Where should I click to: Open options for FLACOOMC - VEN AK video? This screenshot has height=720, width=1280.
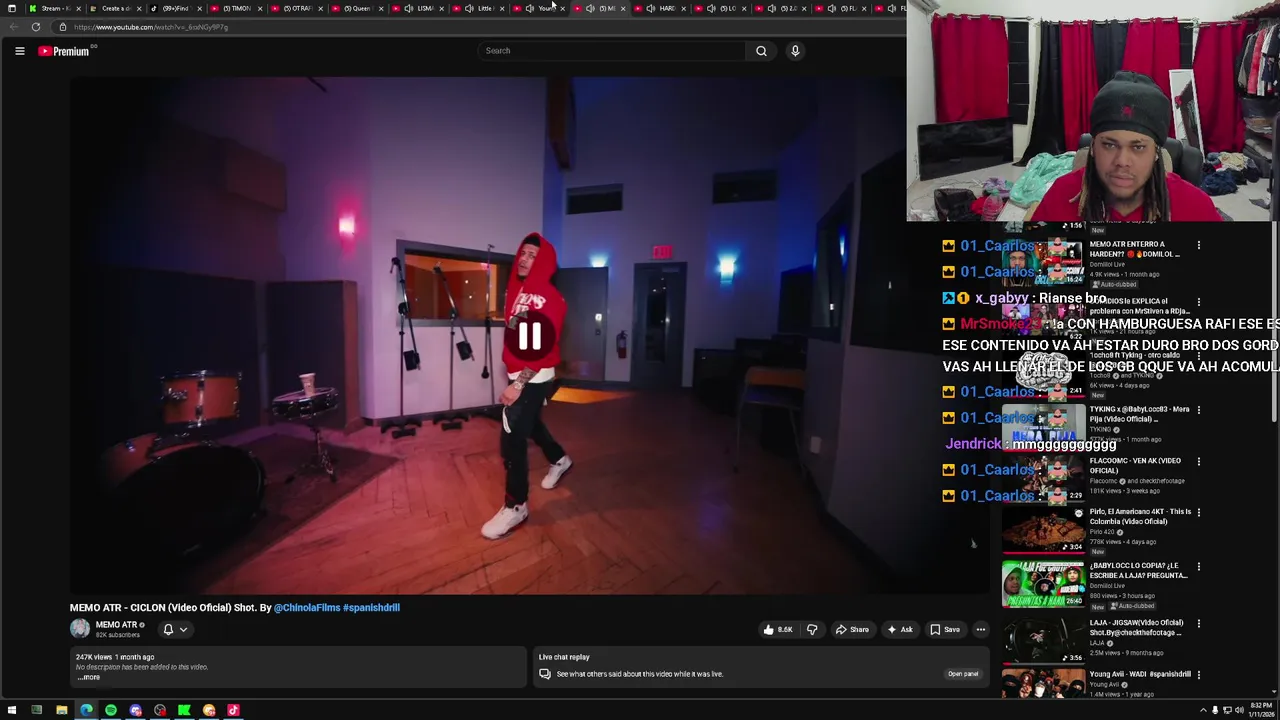click(1199, 461)
